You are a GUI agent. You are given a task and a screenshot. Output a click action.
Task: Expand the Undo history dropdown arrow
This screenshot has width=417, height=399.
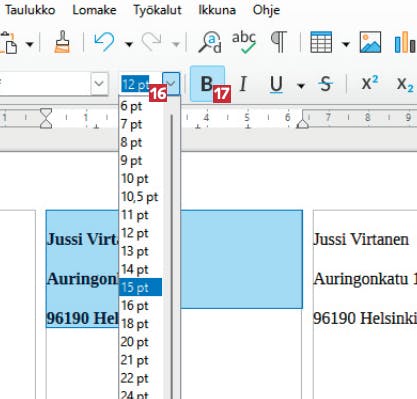pyautogui.click(x=129, y=44)
